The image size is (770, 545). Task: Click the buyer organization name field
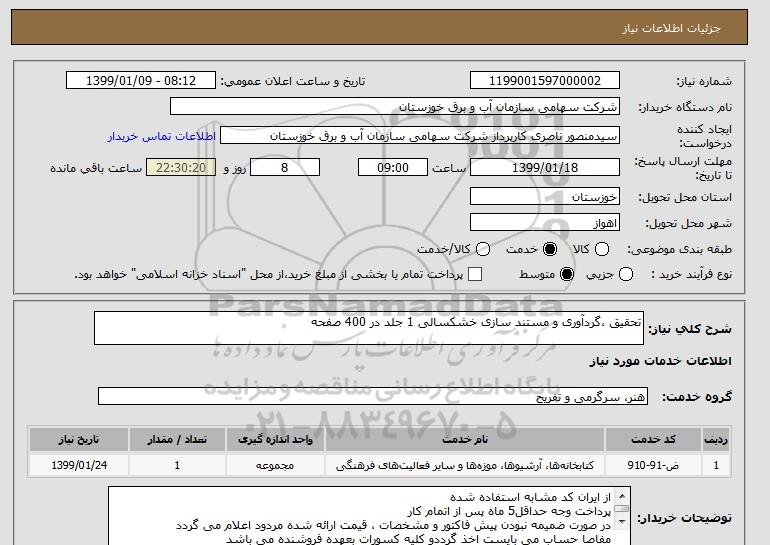395,107
